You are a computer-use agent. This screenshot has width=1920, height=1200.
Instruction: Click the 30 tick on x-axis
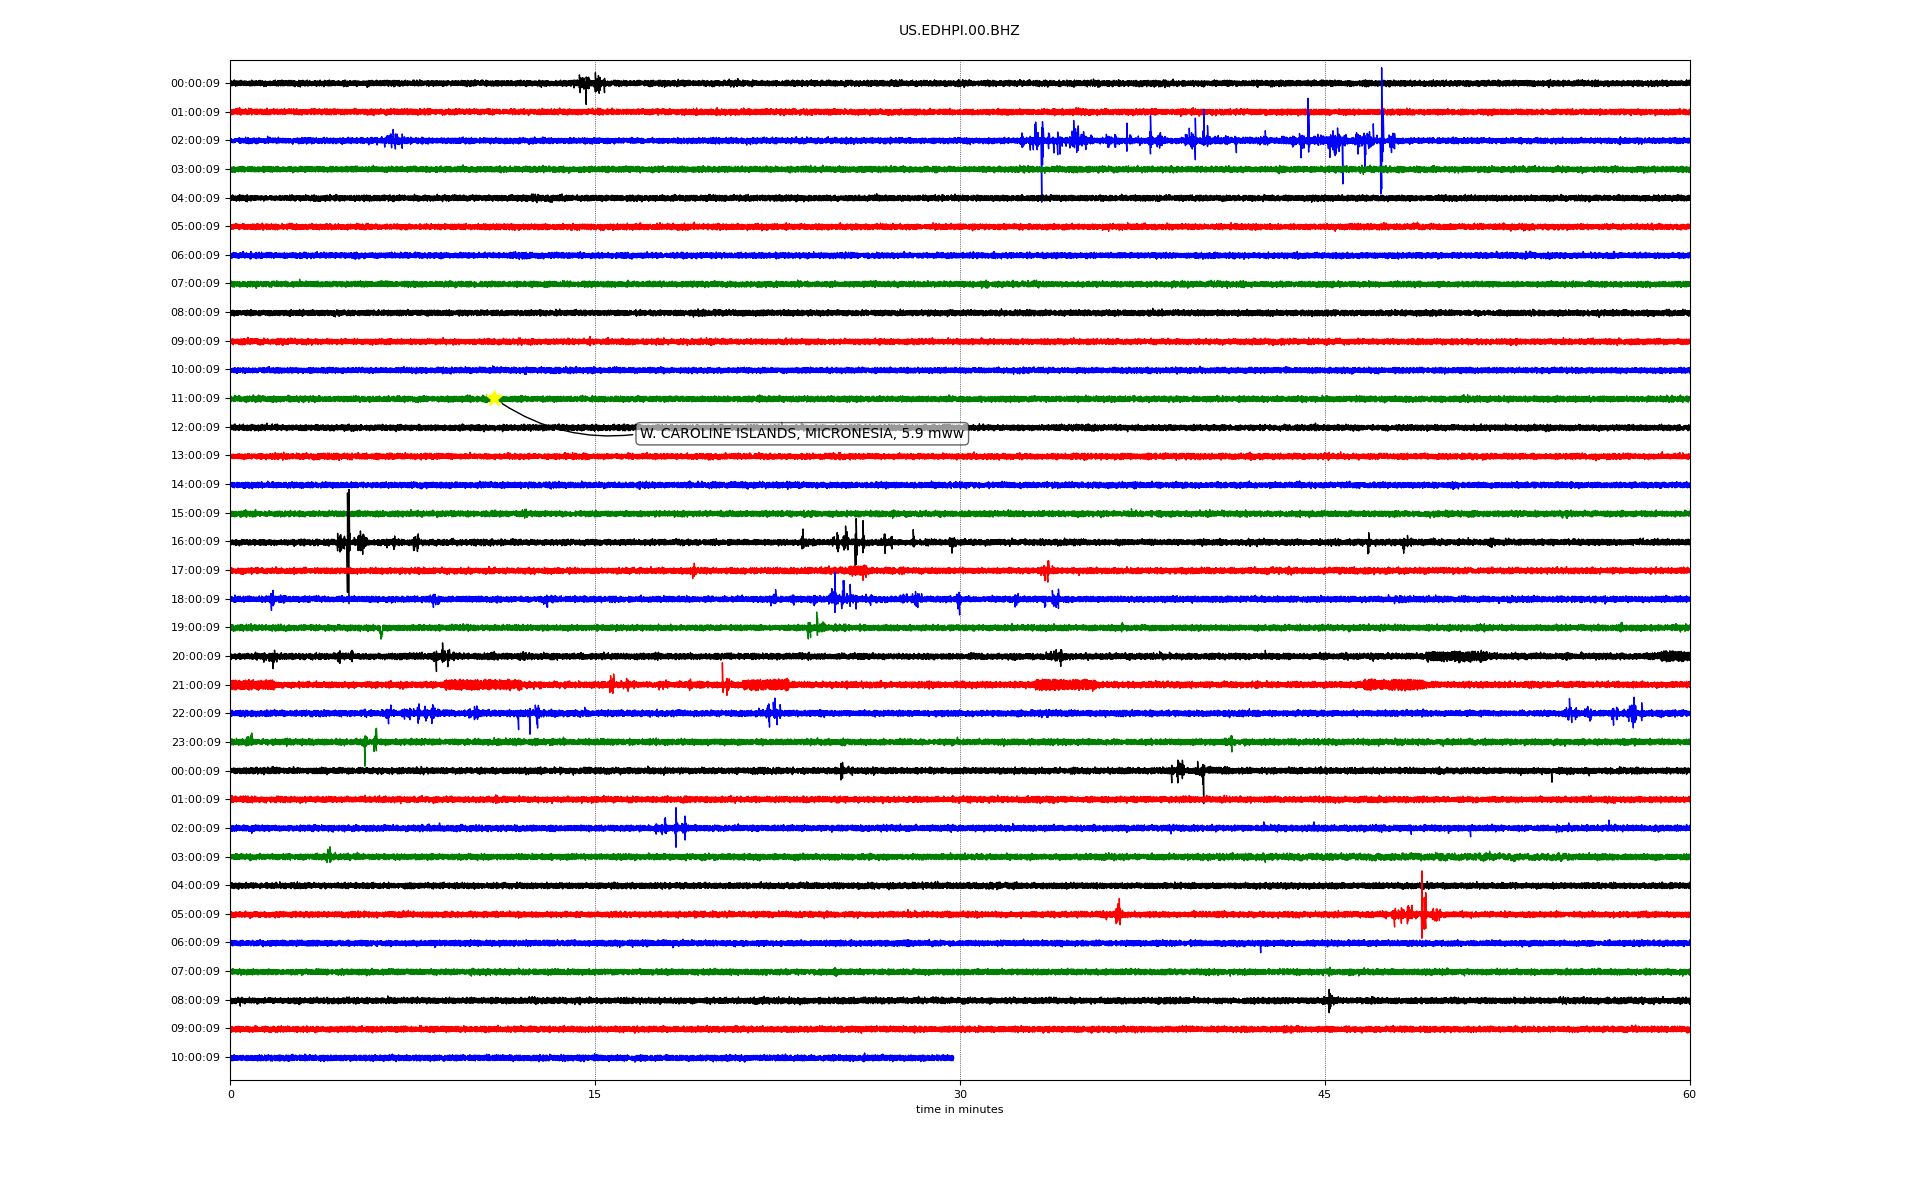pos(960,1094)
